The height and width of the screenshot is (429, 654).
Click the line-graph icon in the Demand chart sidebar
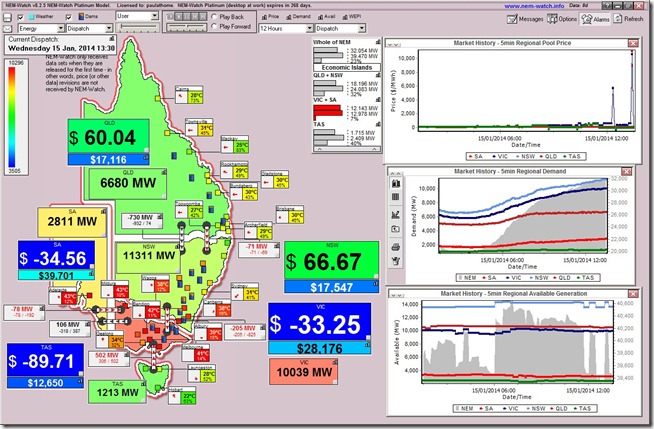pyautogui.click(x=395, y=214)
